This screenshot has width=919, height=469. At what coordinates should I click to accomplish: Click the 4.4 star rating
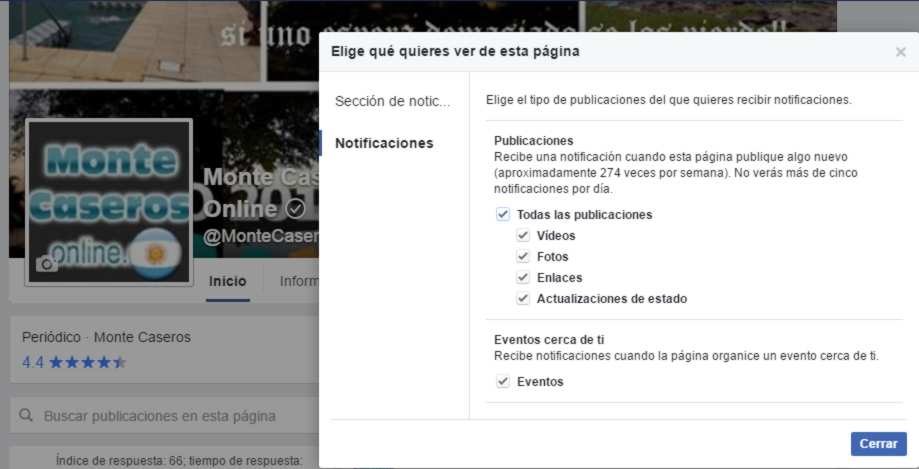[73, 362]
